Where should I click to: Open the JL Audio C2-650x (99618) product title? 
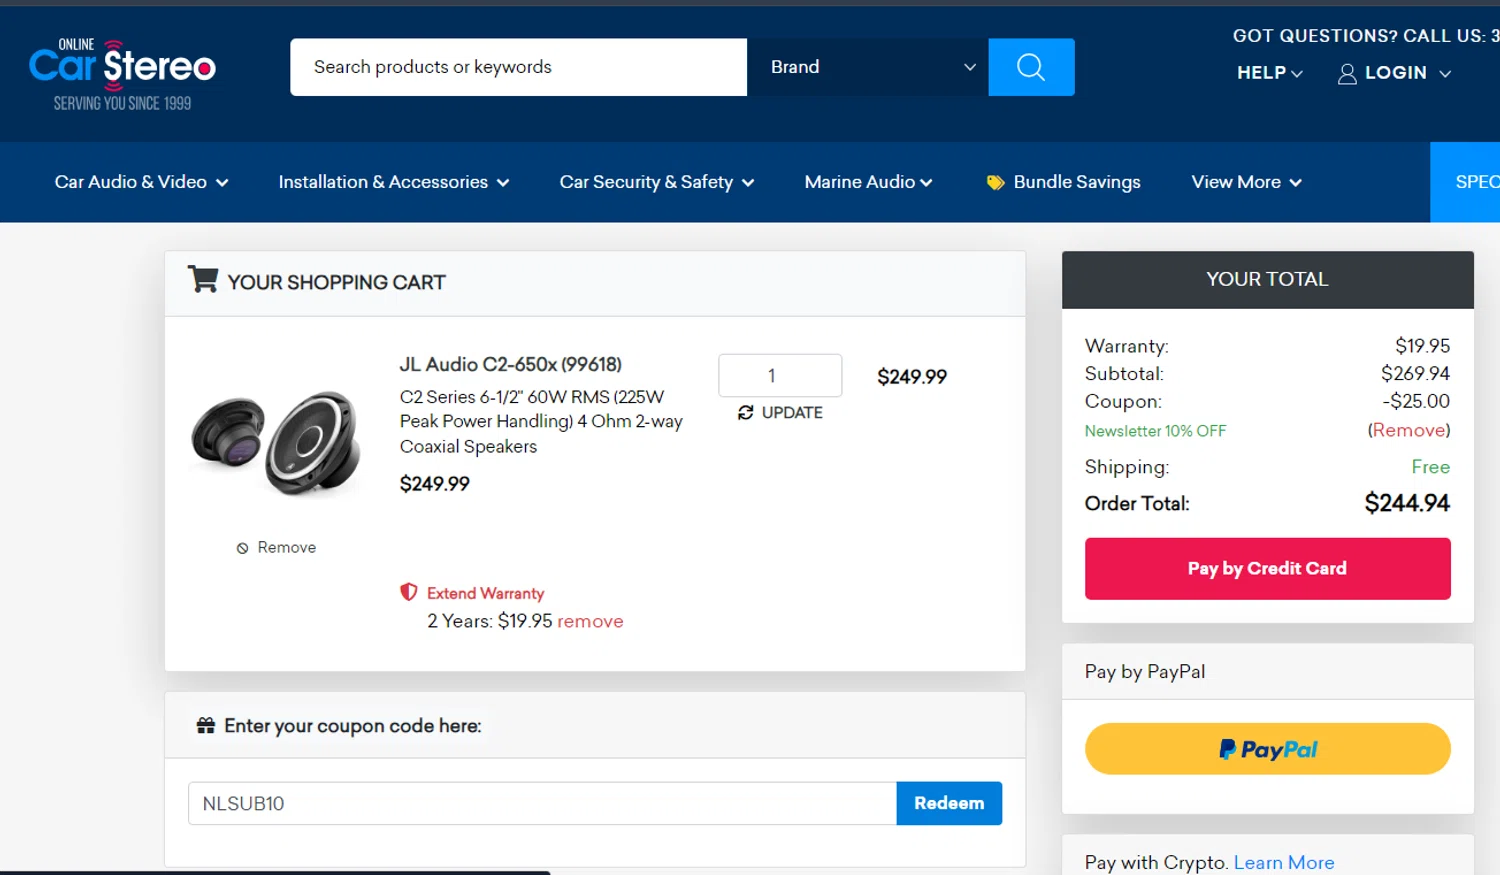coord(511,364)
